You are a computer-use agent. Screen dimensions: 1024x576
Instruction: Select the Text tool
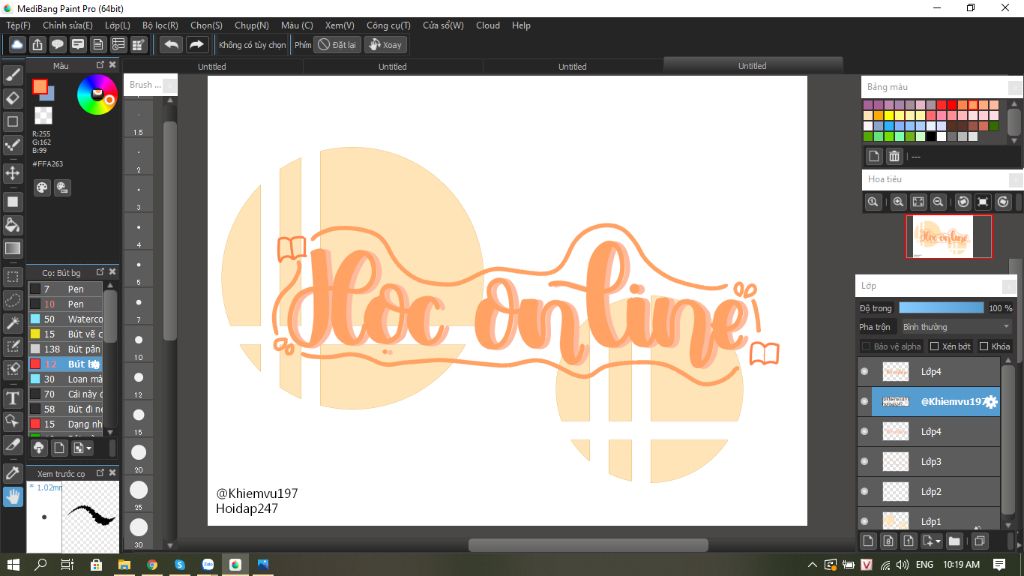point(12,398)
